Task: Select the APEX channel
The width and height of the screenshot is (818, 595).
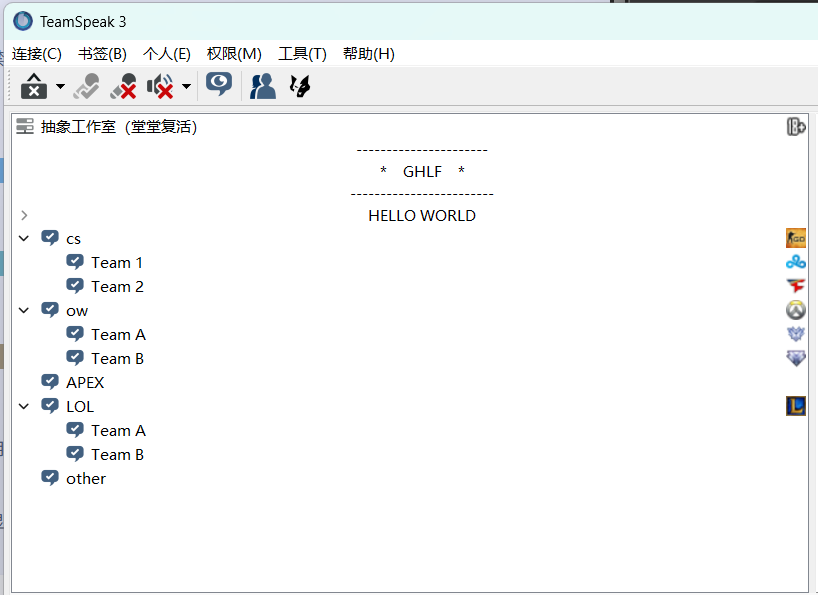Action: [x=85, y=382]
